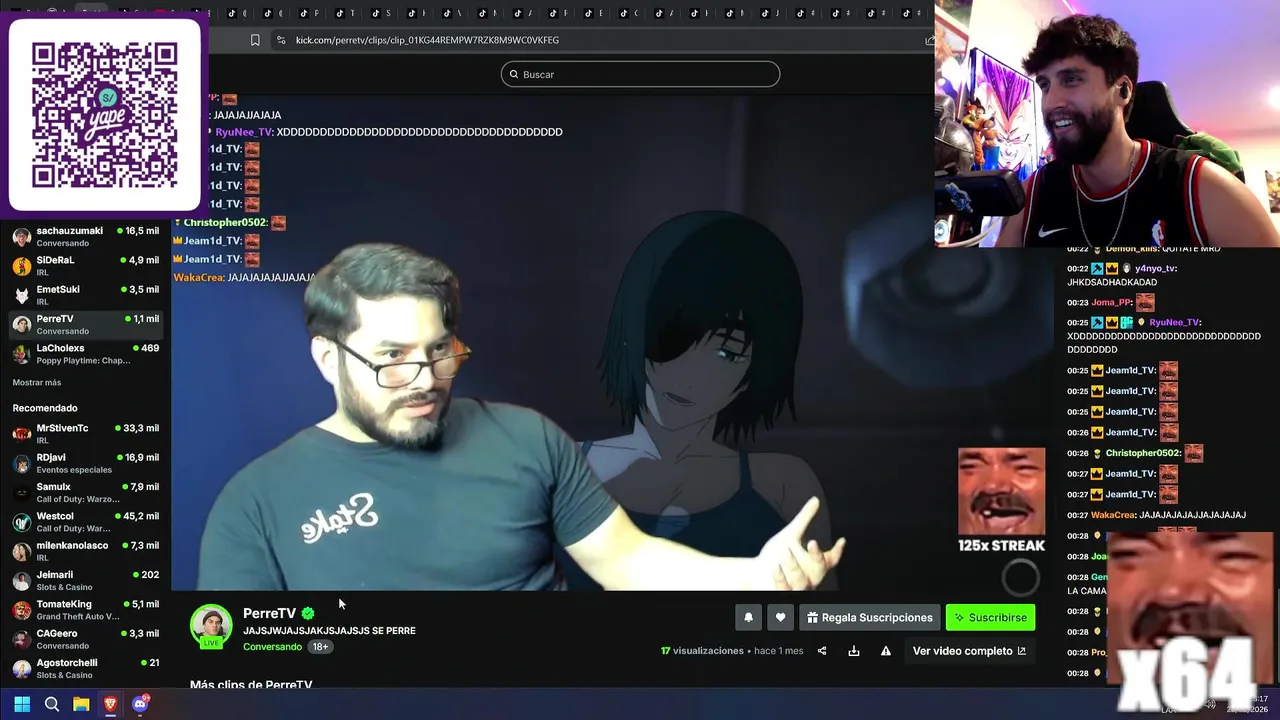Open MrStivenTc recommended channel

tap(85, 434)
